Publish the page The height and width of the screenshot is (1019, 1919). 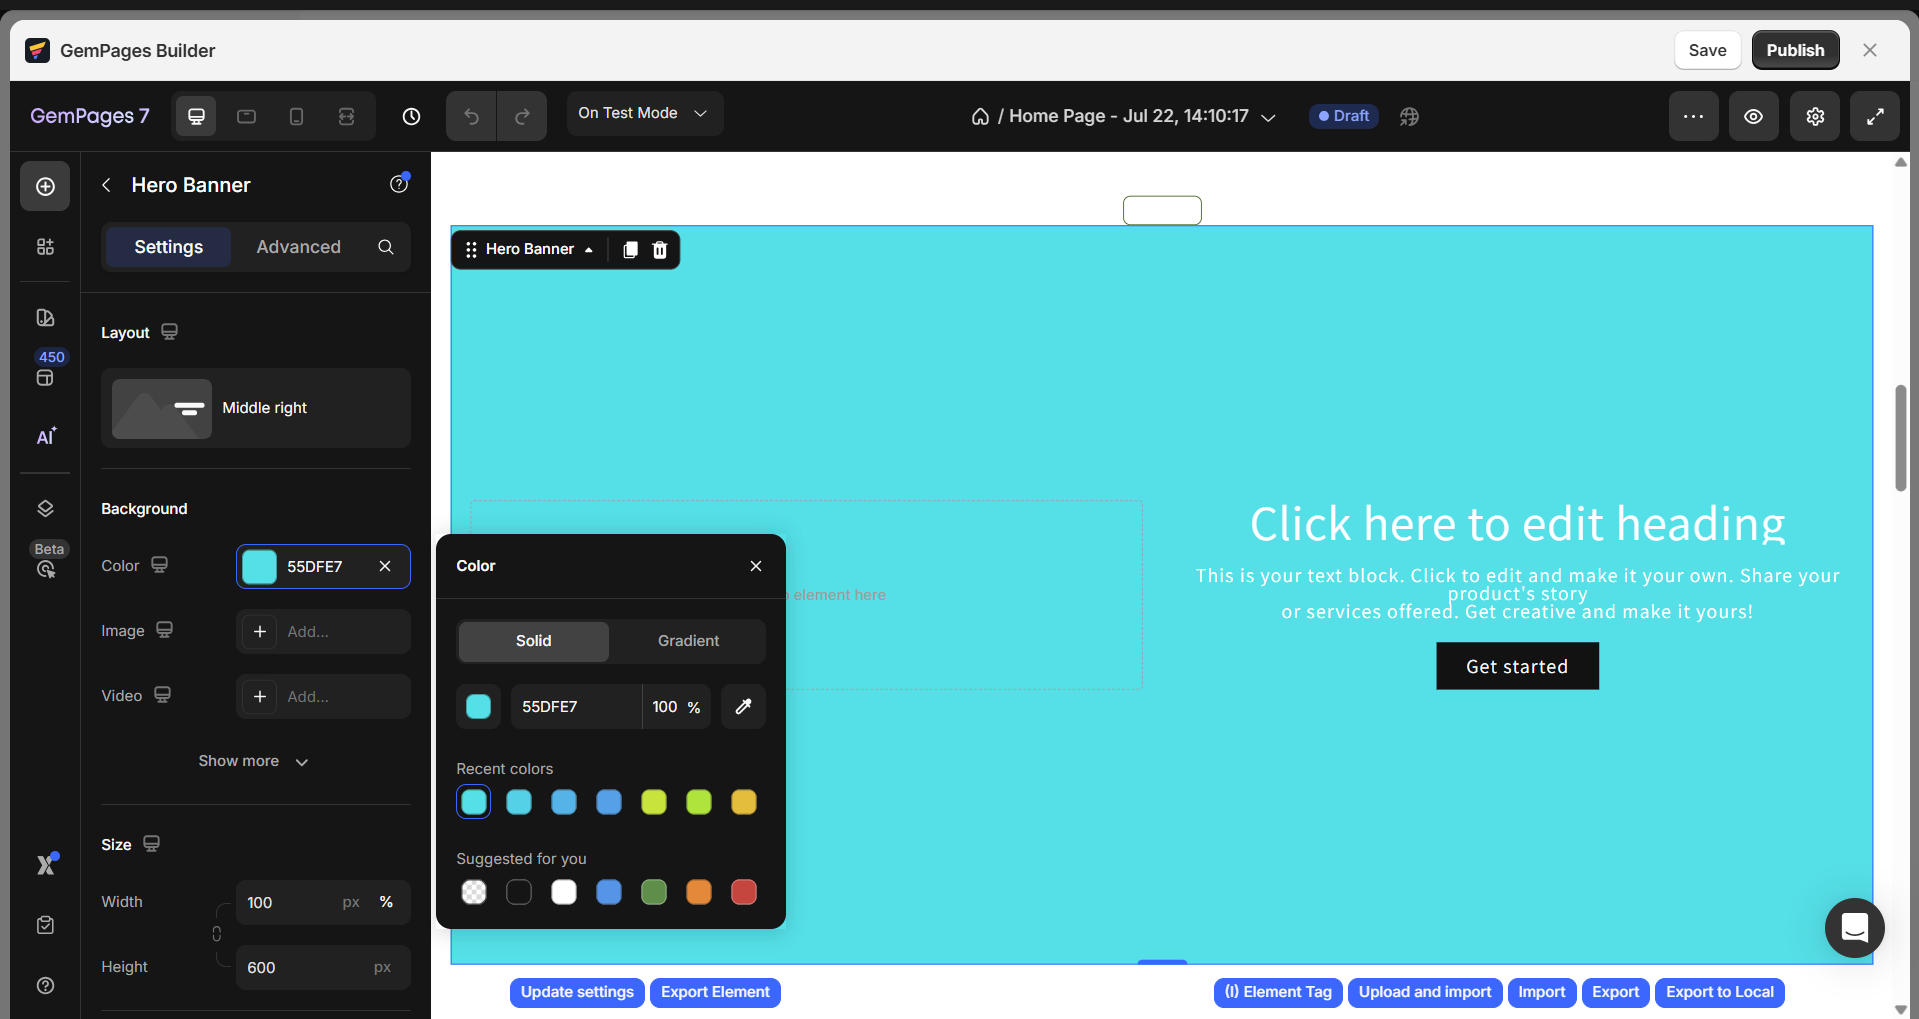coord(1795,50)
